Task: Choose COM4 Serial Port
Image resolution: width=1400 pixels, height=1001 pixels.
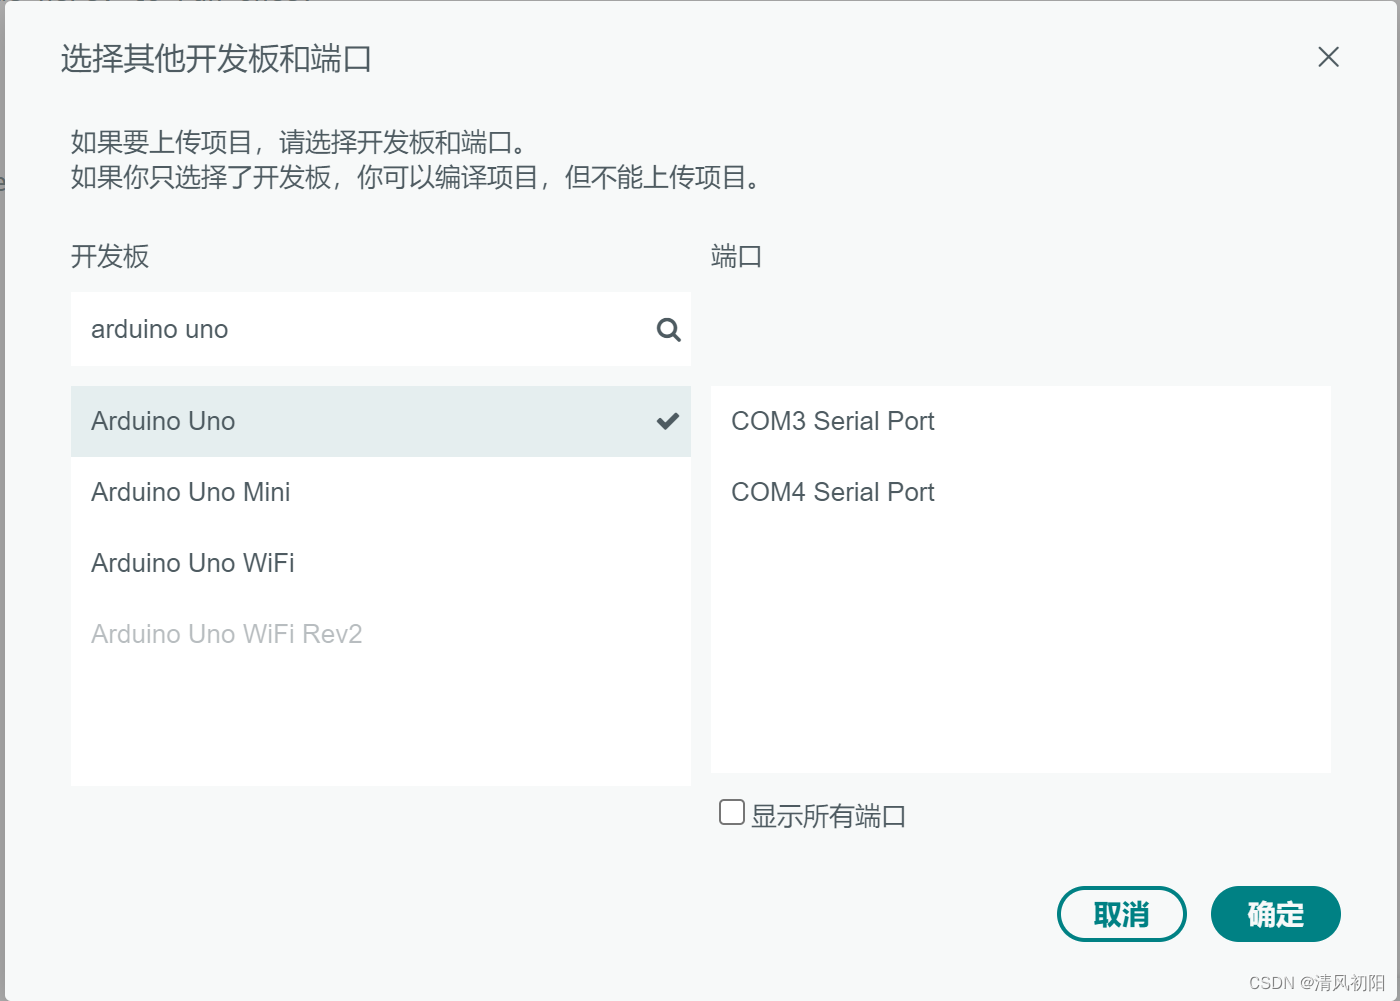Action: (x=832, y=491)
